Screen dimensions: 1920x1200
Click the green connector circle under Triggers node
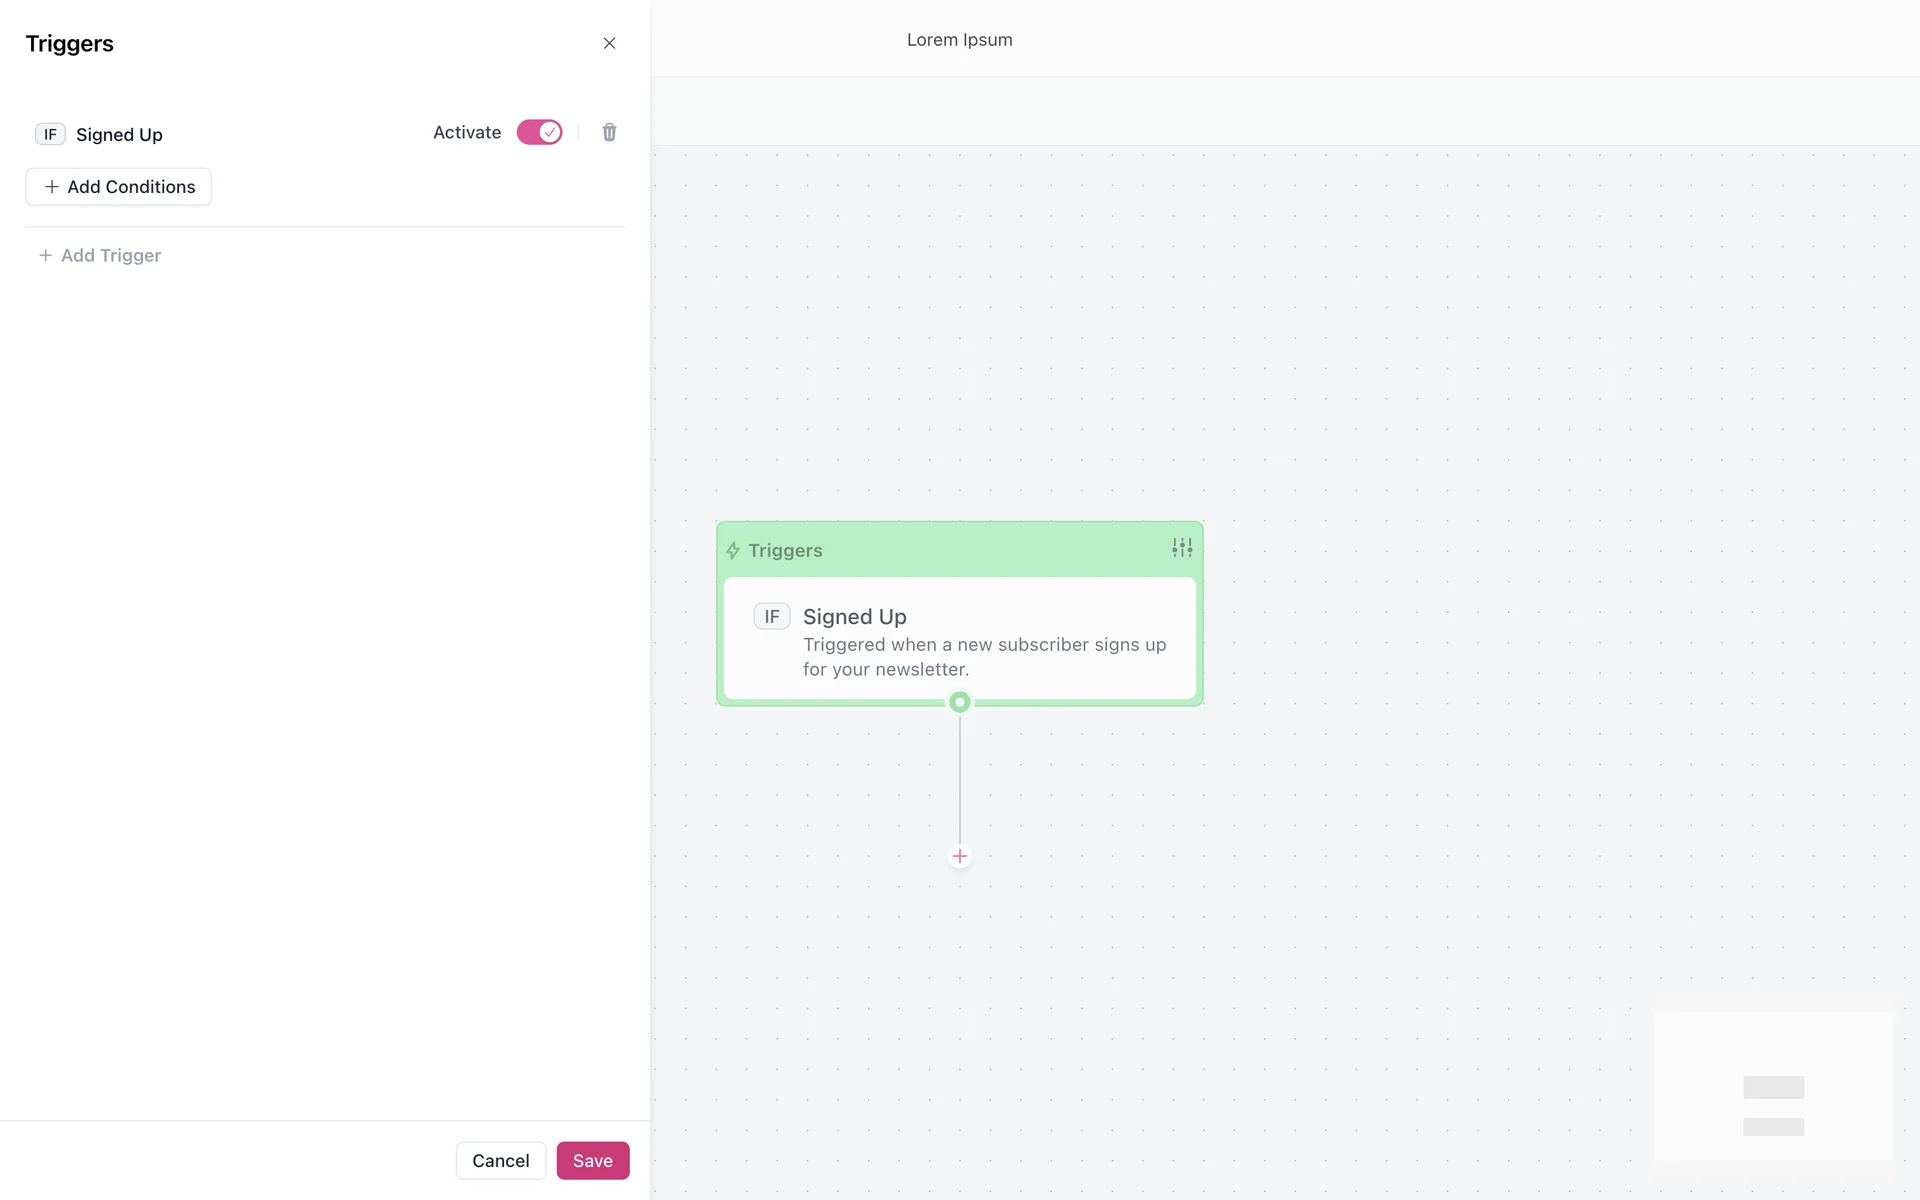(x=960, y=702)
